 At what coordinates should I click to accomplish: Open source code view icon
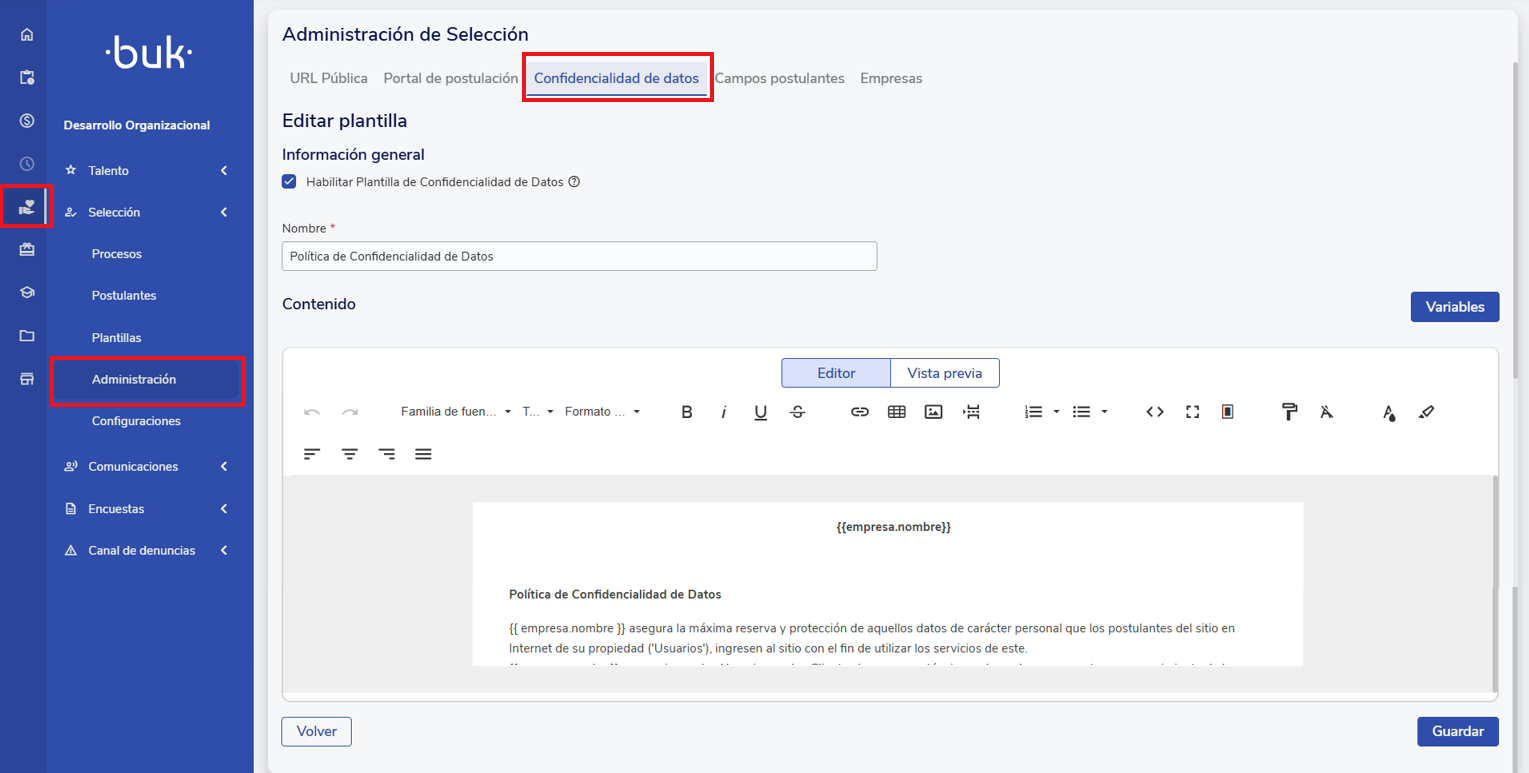tap(1155, 412)
